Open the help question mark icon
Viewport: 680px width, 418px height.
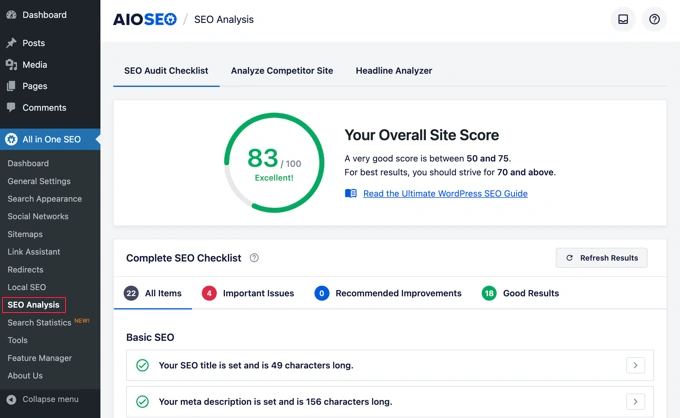pyautogui.click(x=654, y=19)
